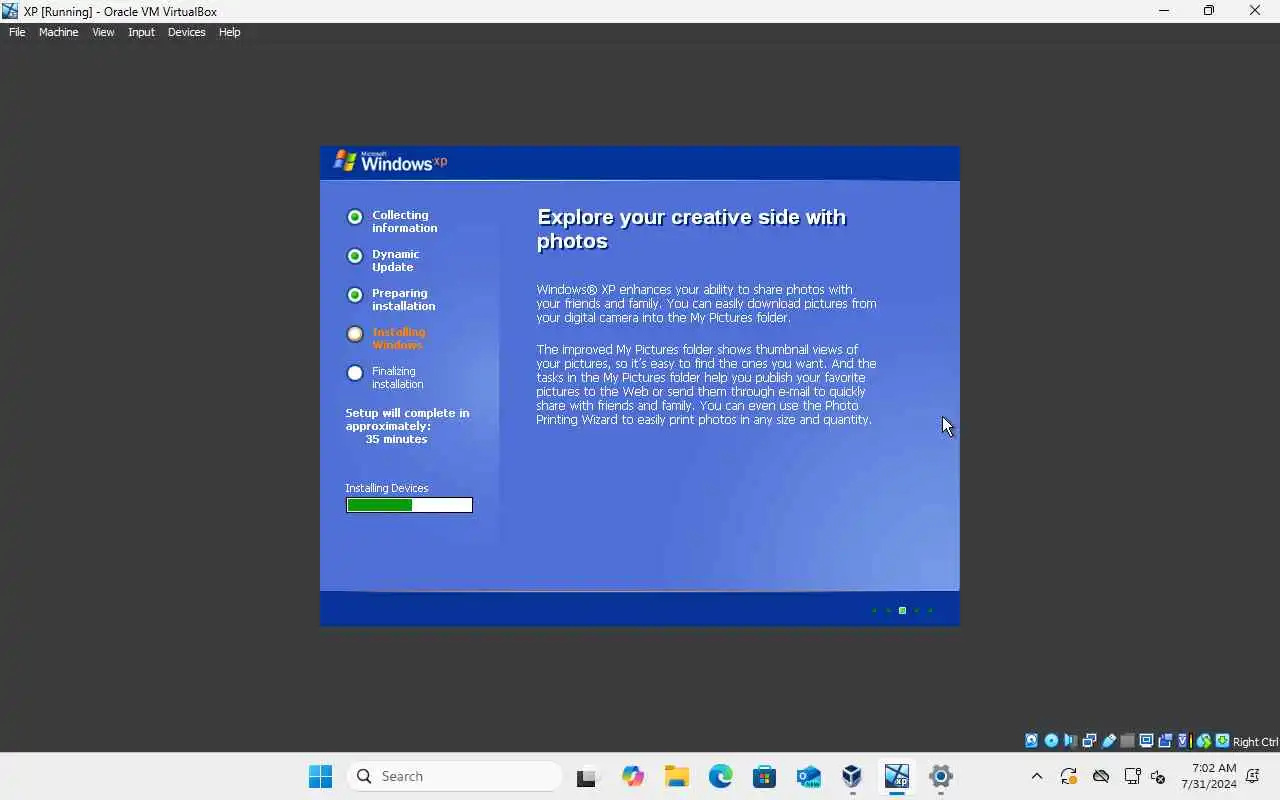Click the Preparing installation step indicator
Screen dimensions: 1280x800
click(x=355, y=295)
